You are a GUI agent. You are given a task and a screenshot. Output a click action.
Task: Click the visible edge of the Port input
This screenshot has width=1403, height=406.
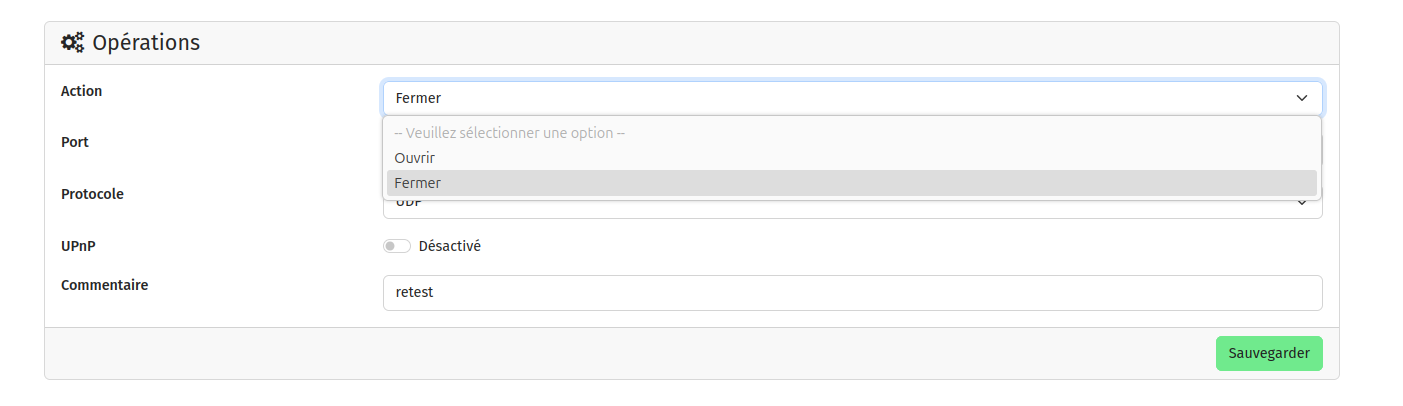coord(1322,150)
